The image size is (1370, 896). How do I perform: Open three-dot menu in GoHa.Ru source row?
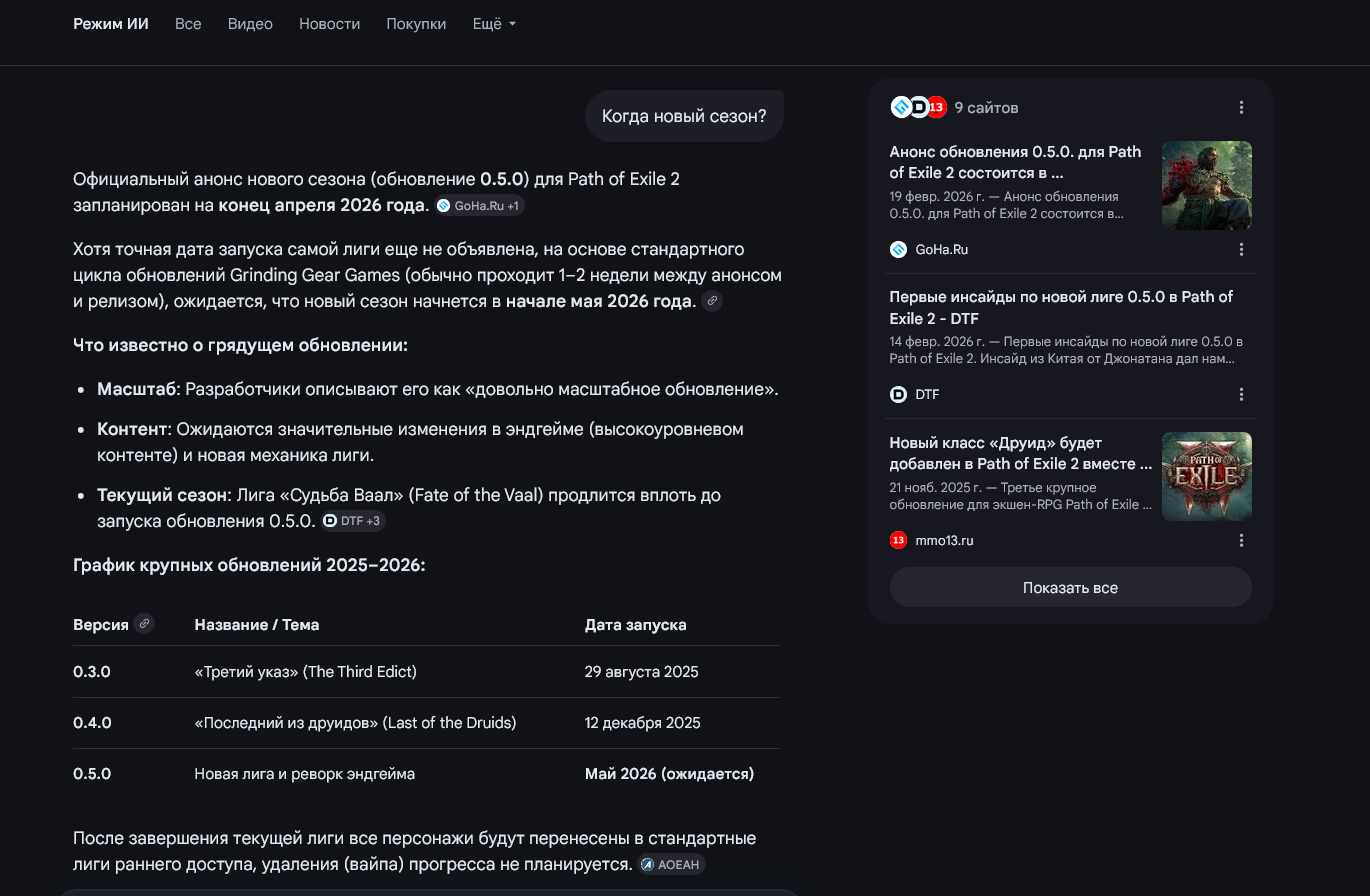pos(1241,249)
